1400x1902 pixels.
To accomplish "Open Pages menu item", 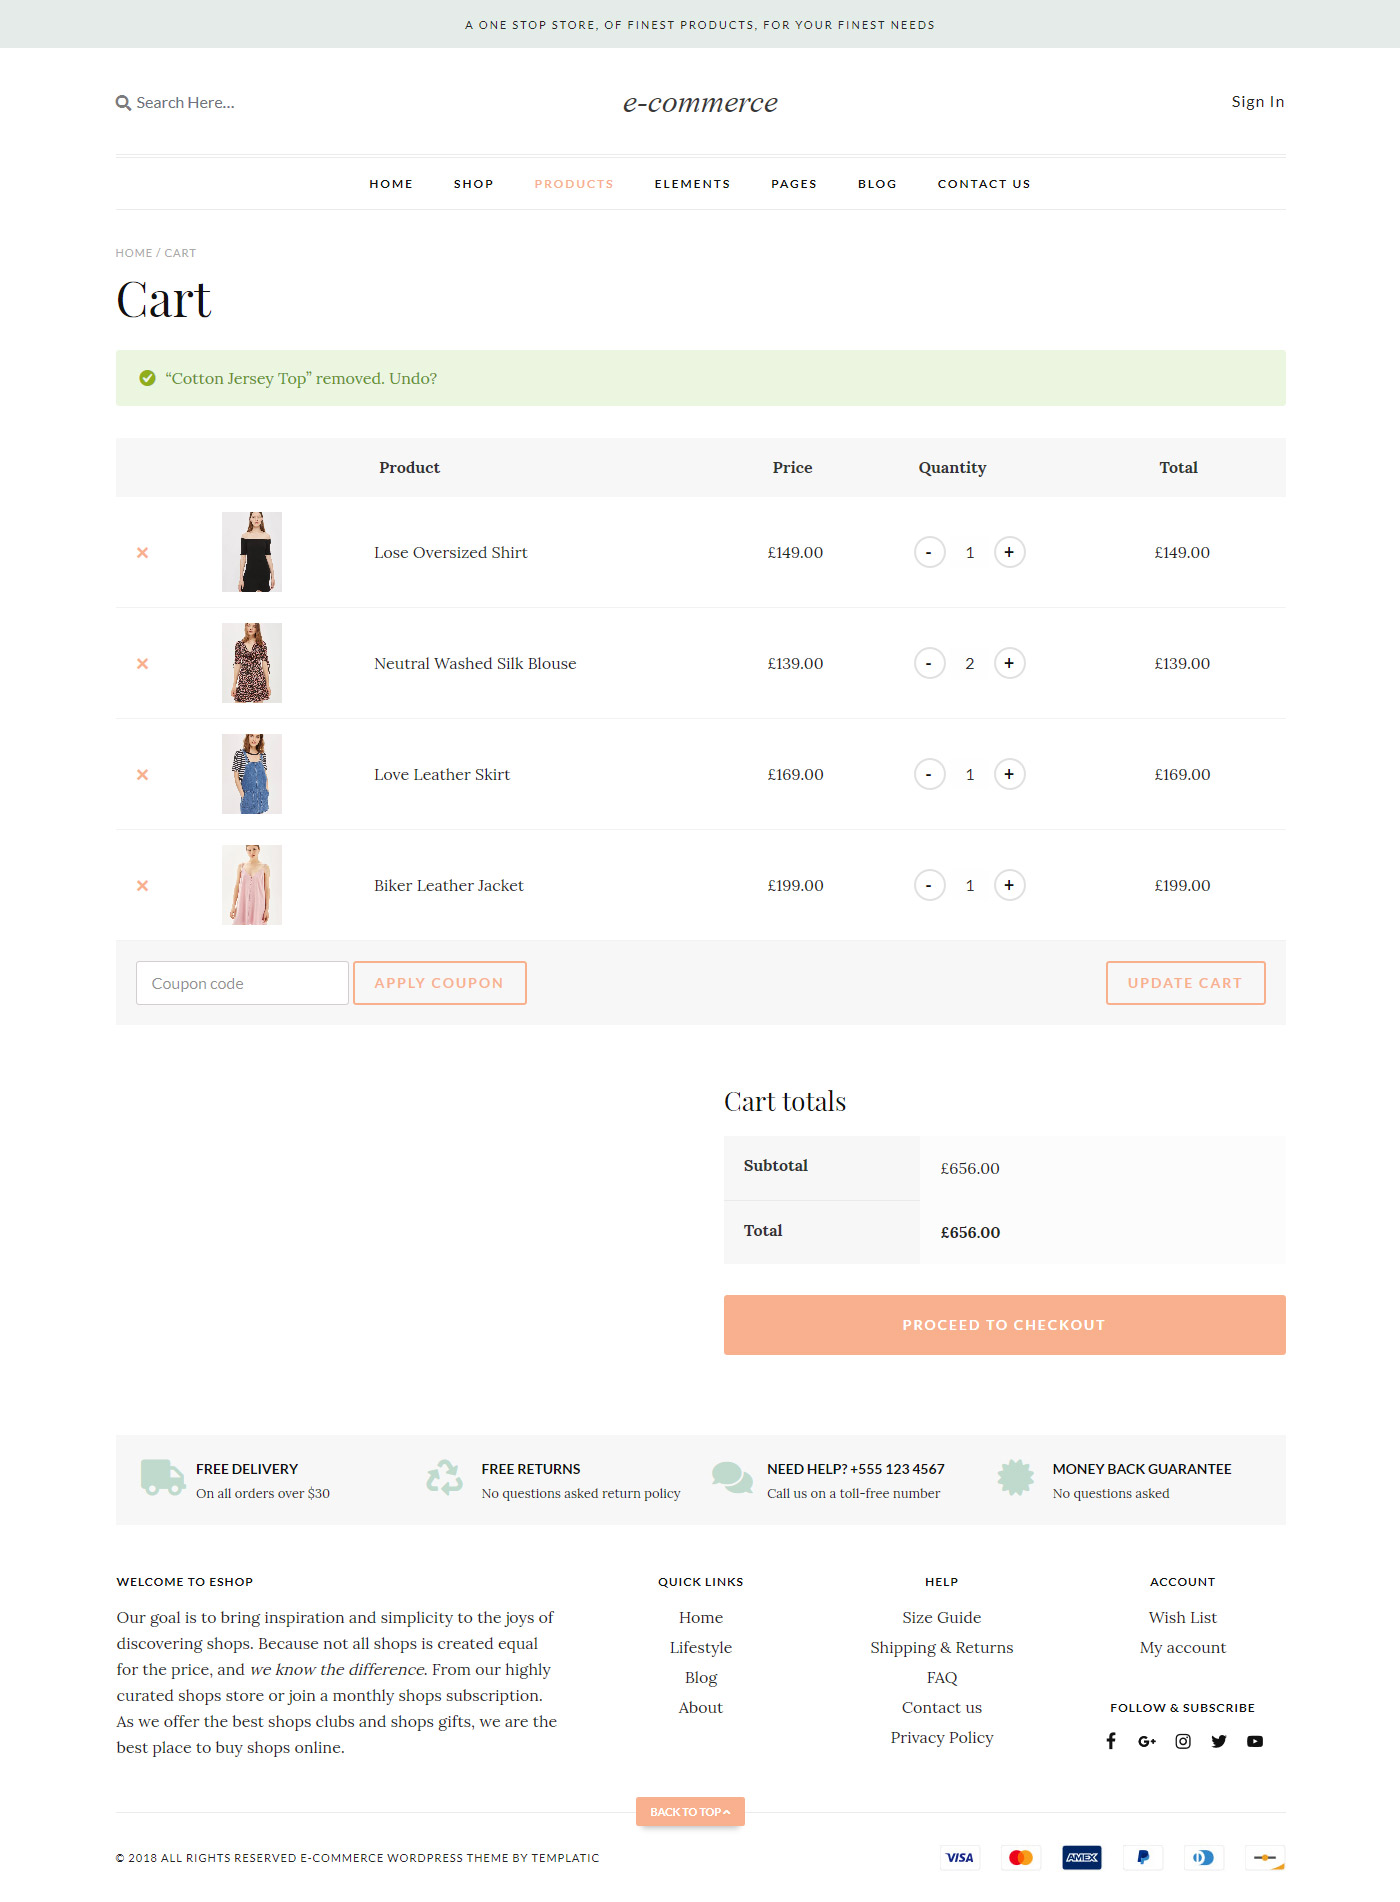I will [x=794, y=184].
